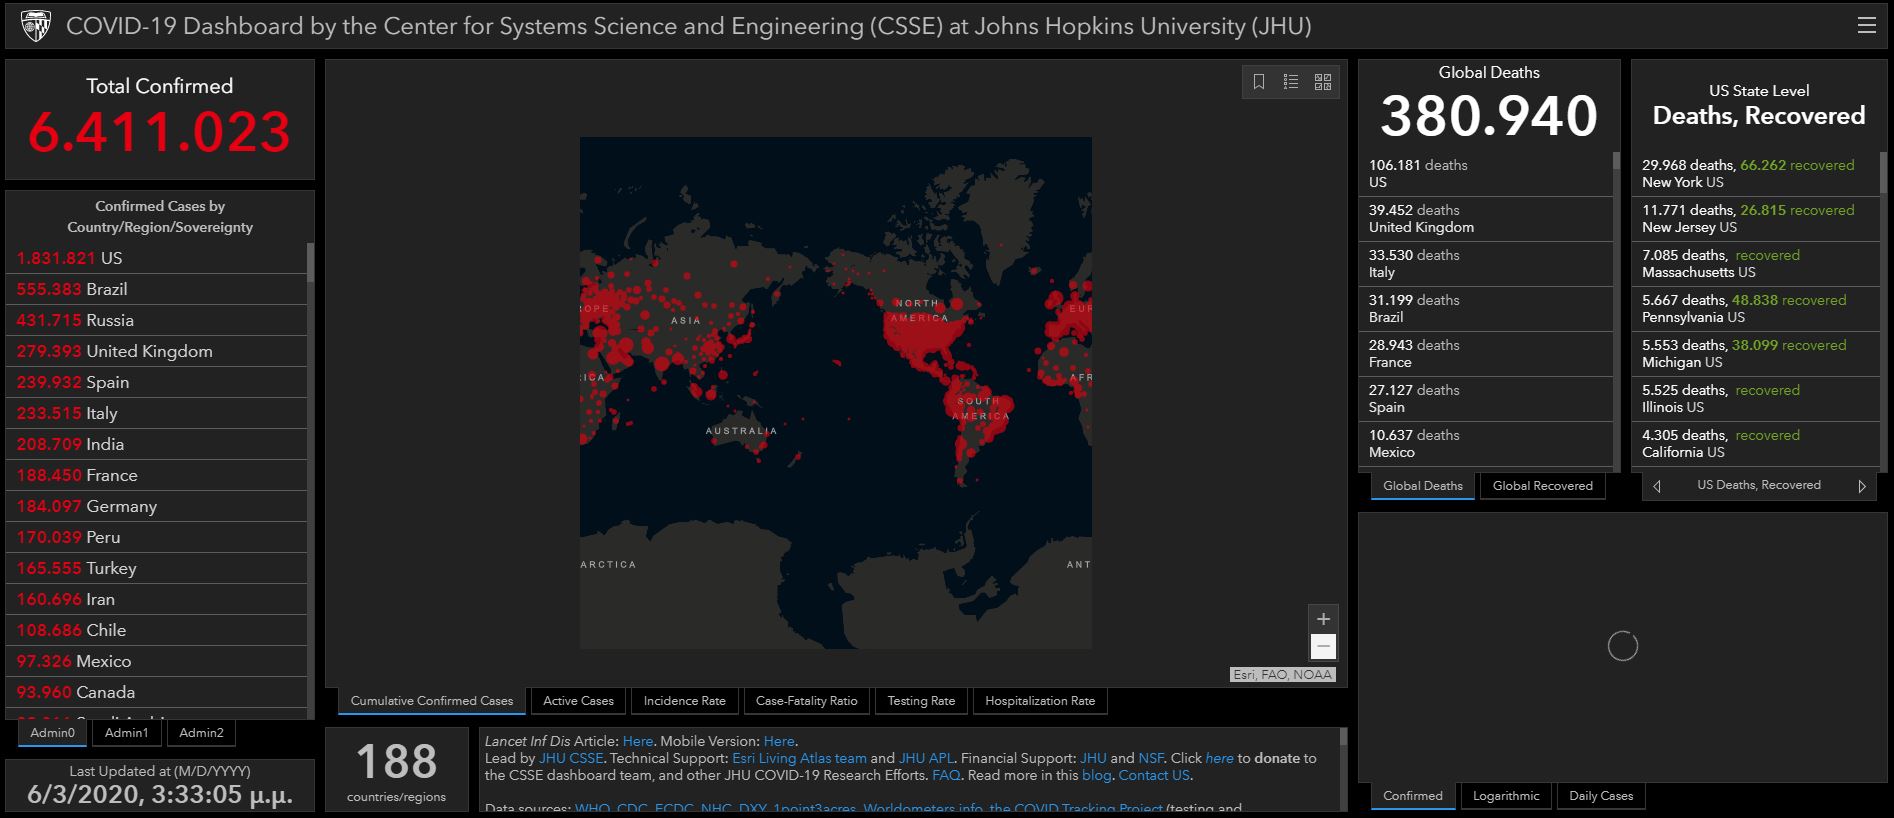
Task: Go to next US state panel arrow
Action: click(x=1861, y=486)
